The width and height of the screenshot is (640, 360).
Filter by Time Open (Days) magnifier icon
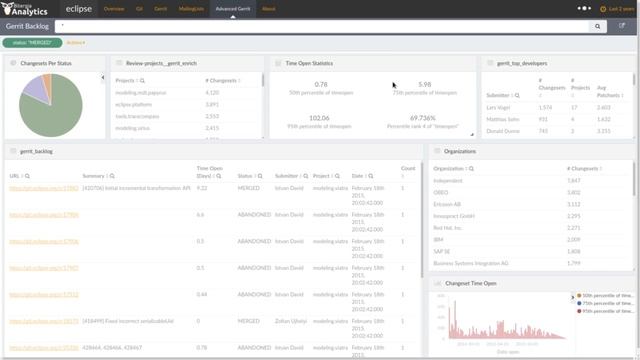point(219,176)
